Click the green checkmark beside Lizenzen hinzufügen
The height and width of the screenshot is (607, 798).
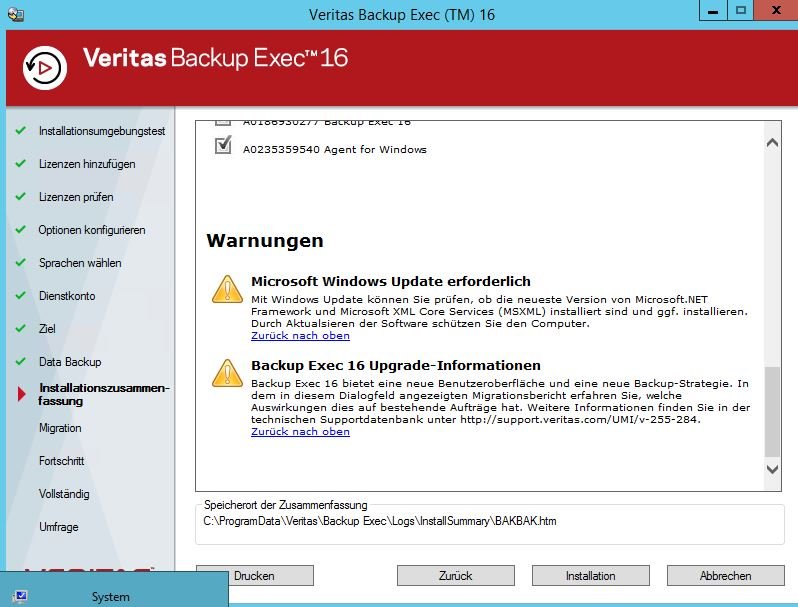[x=20, y=163]
